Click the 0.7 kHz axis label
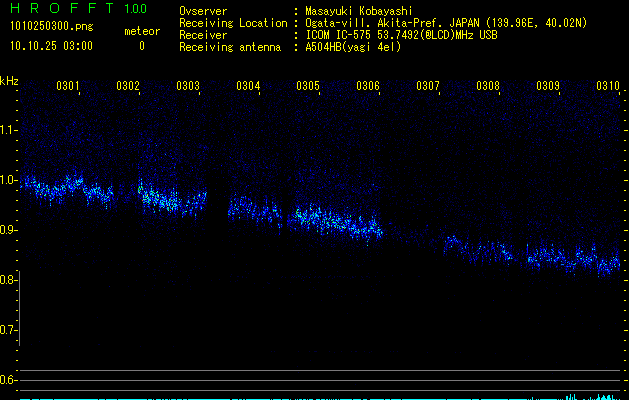 [x=8, y=330]
